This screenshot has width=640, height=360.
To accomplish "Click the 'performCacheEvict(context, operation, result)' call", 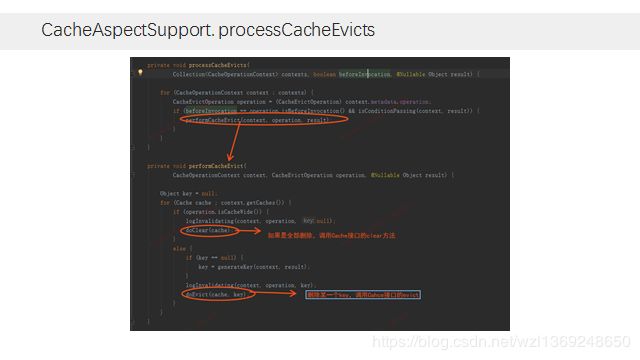I will (x=257, y=120).
